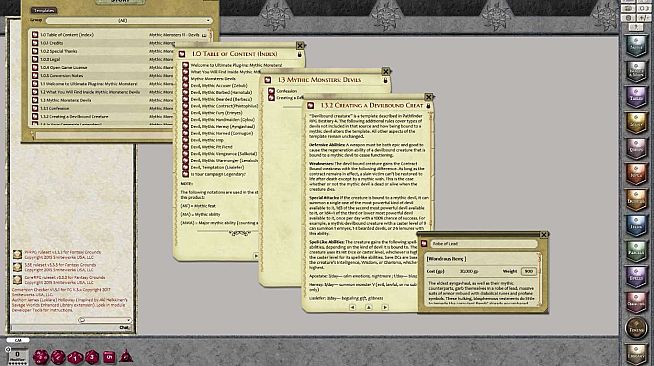Click link icon beside Confession in Devils window

tap(272, 91)
